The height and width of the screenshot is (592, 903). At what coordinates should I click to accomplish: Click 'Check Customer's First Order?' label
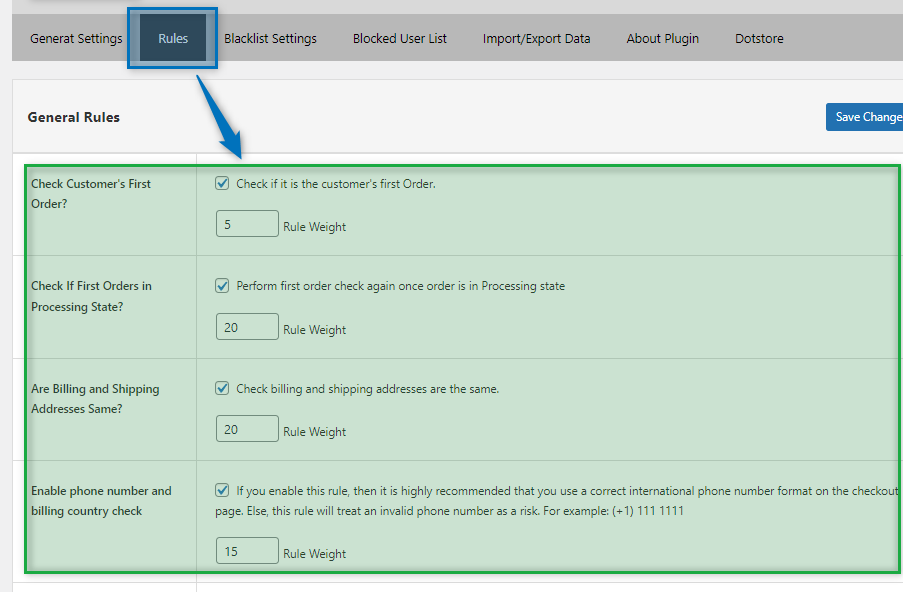tap(91, 193)
